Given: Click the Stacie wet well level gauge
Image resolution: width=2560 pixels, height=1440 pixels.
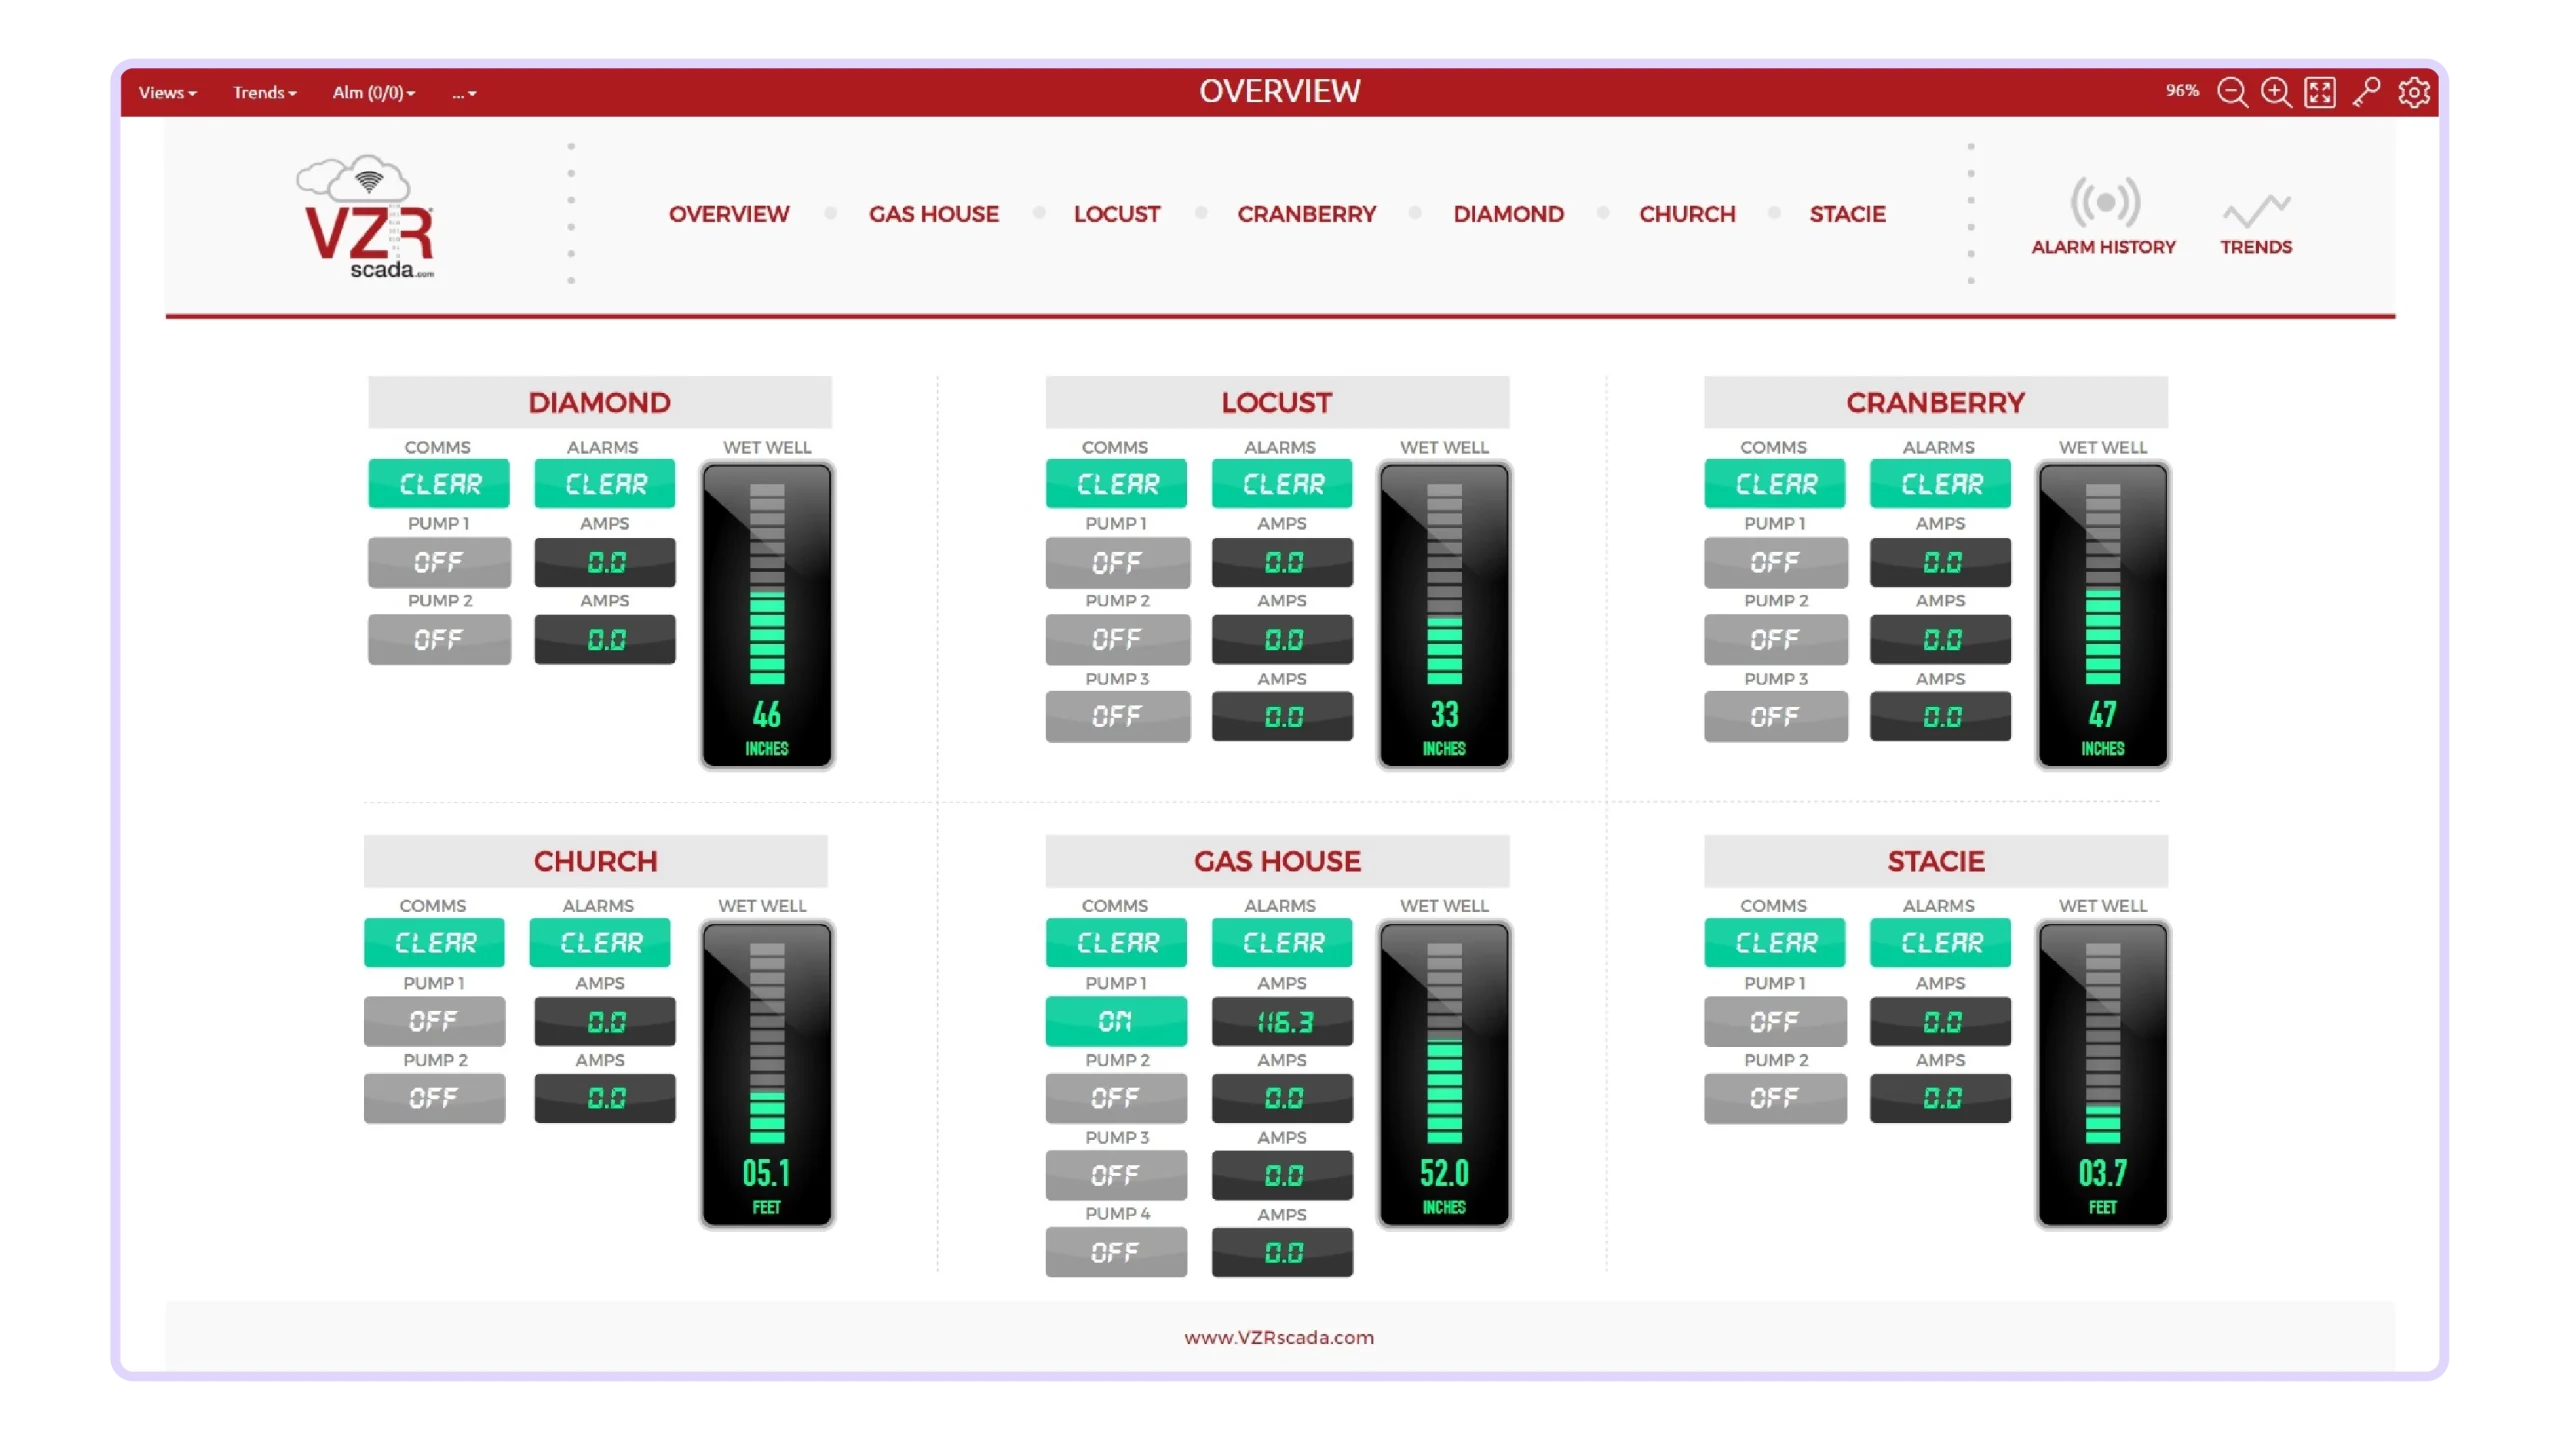Looking at the screenshot, I should click(2102, 1074).
